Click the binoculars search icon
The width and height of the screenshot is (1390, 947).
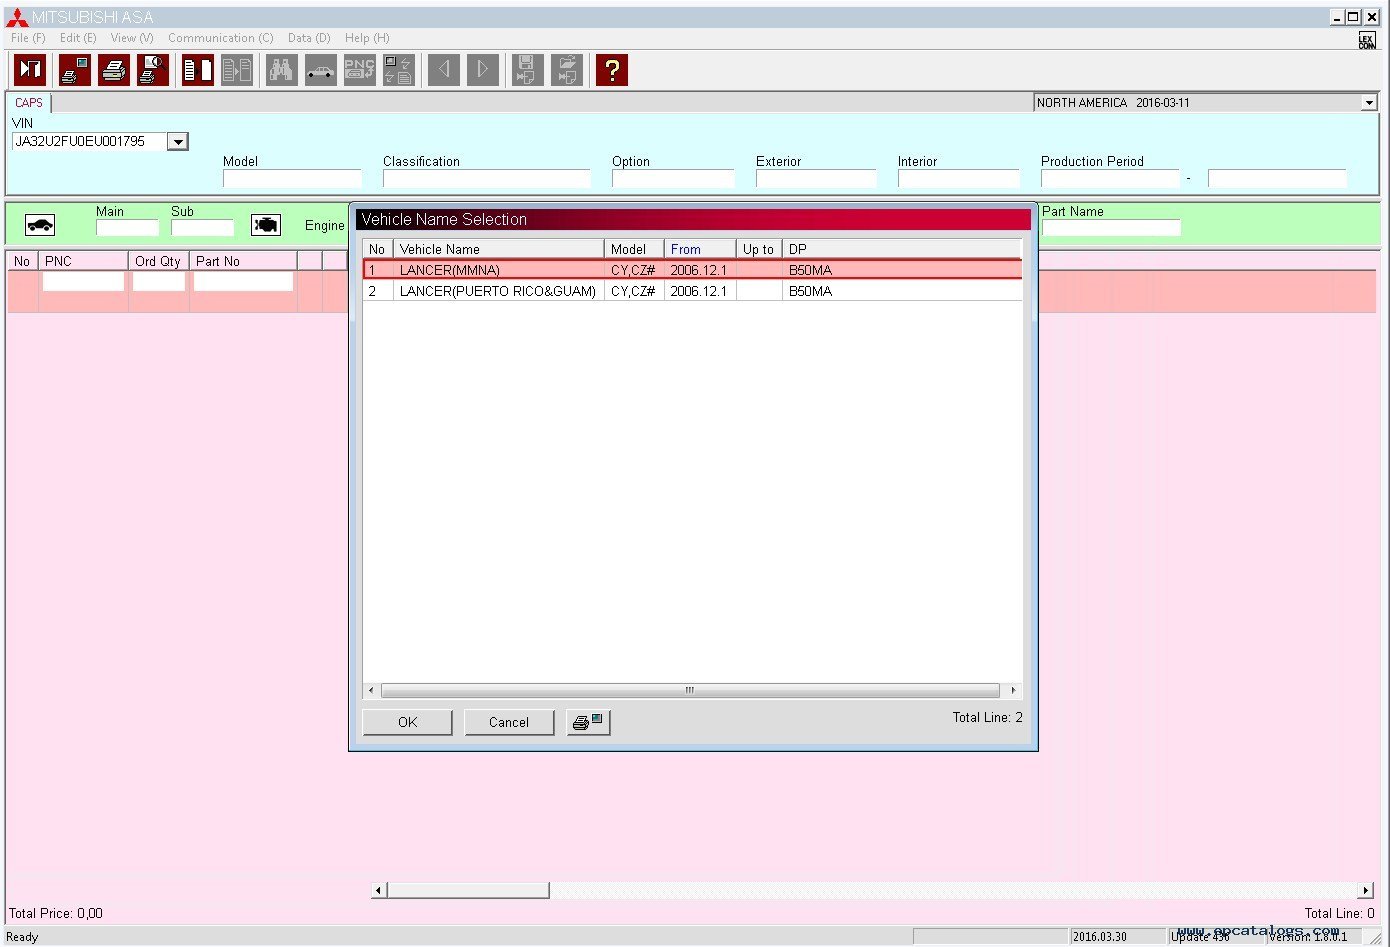tap(282, 70)
